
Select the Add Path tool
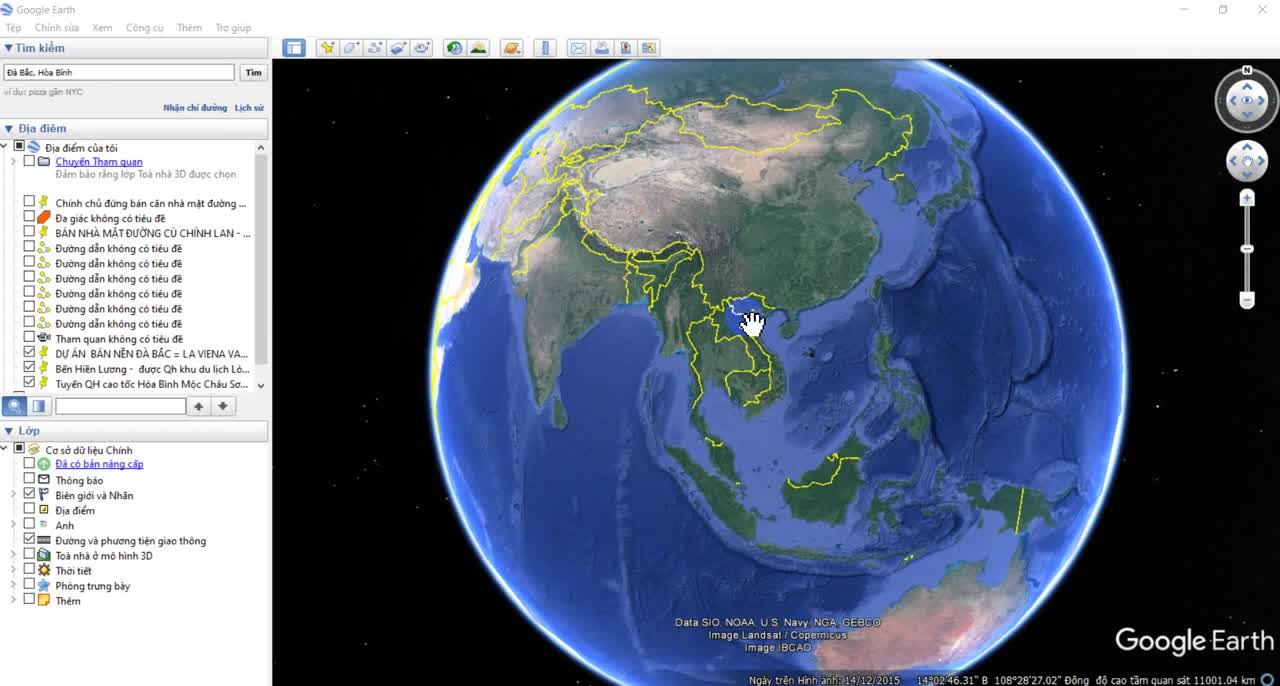tap(375, 48)
